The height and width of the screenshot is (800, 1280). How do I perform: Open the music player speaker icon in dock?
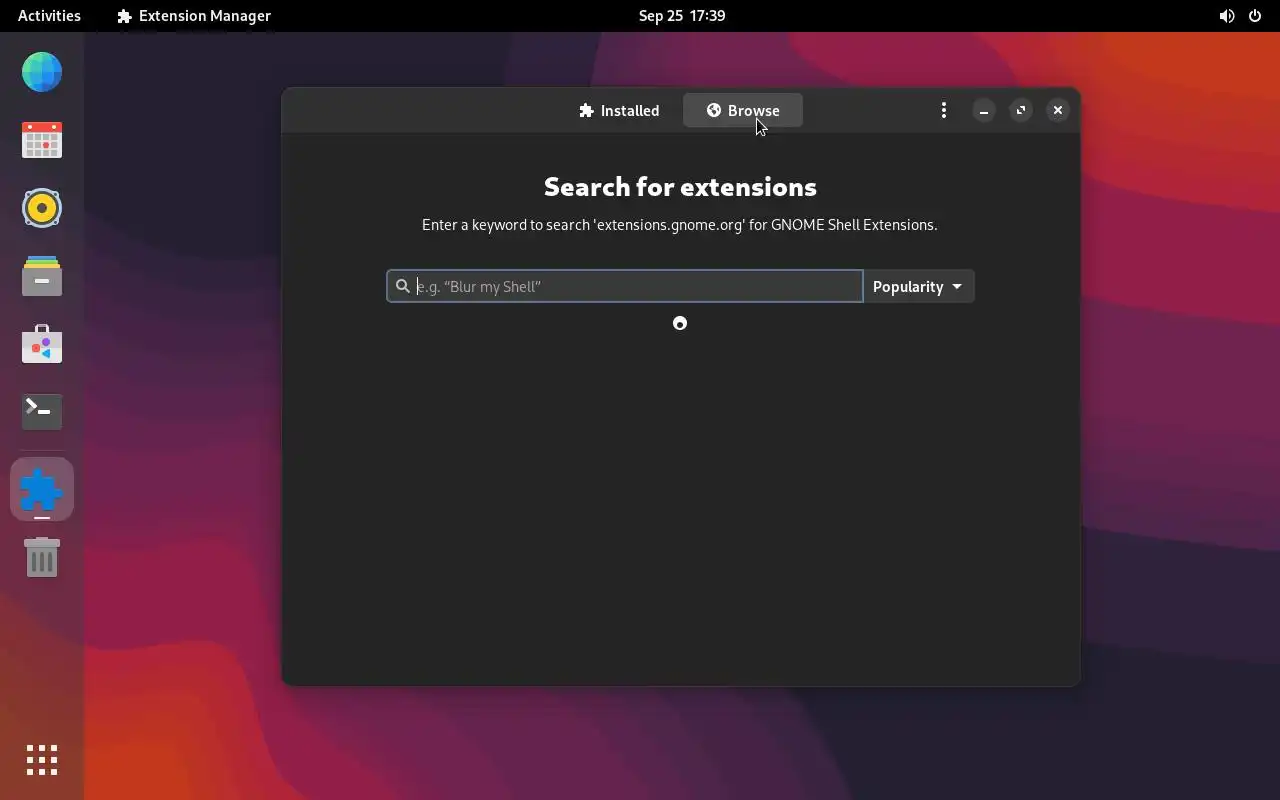click(x=42, y=208)
